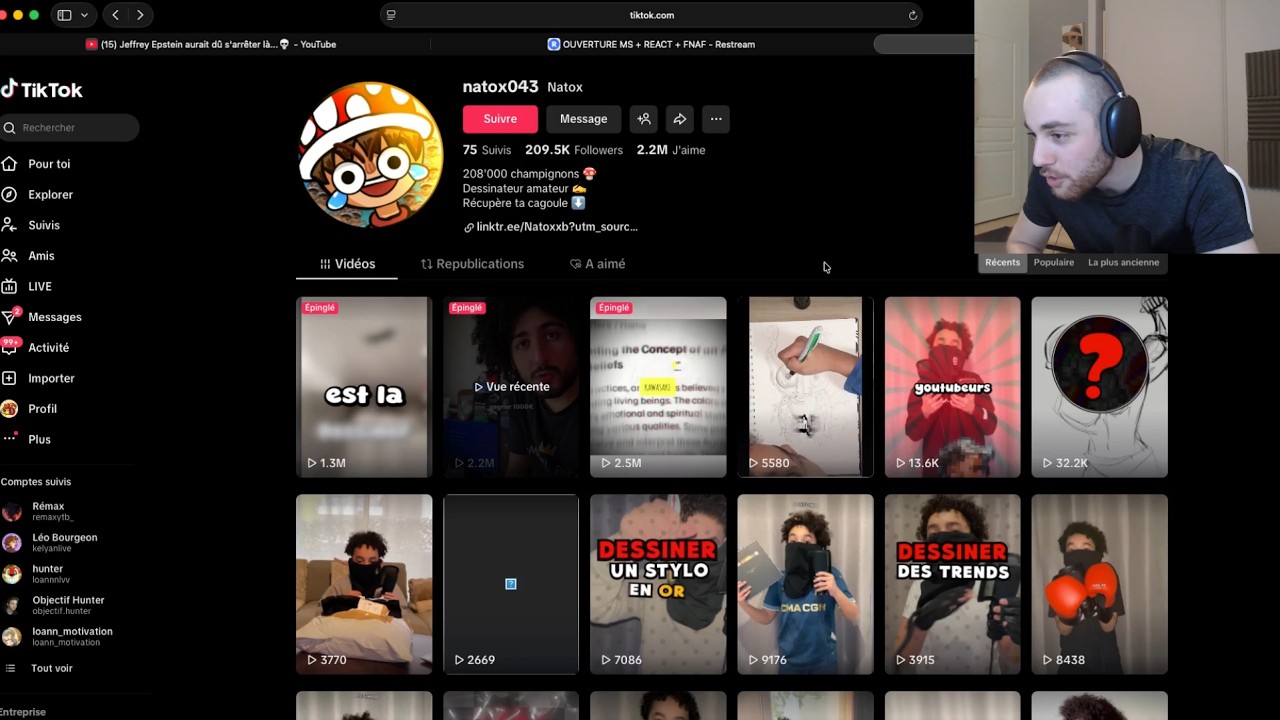Open the video with 3770 views
This screenshot has width=1280, height=720.
coord(364,584)
